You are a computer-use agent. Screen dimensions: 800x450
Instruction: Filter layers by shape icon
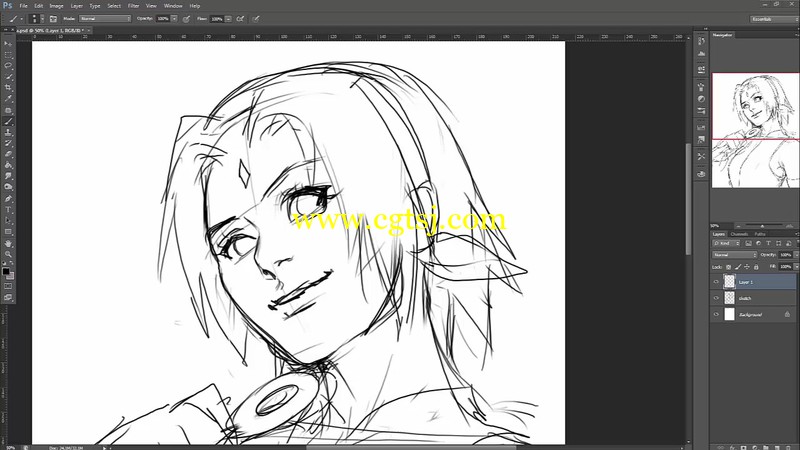779,243
